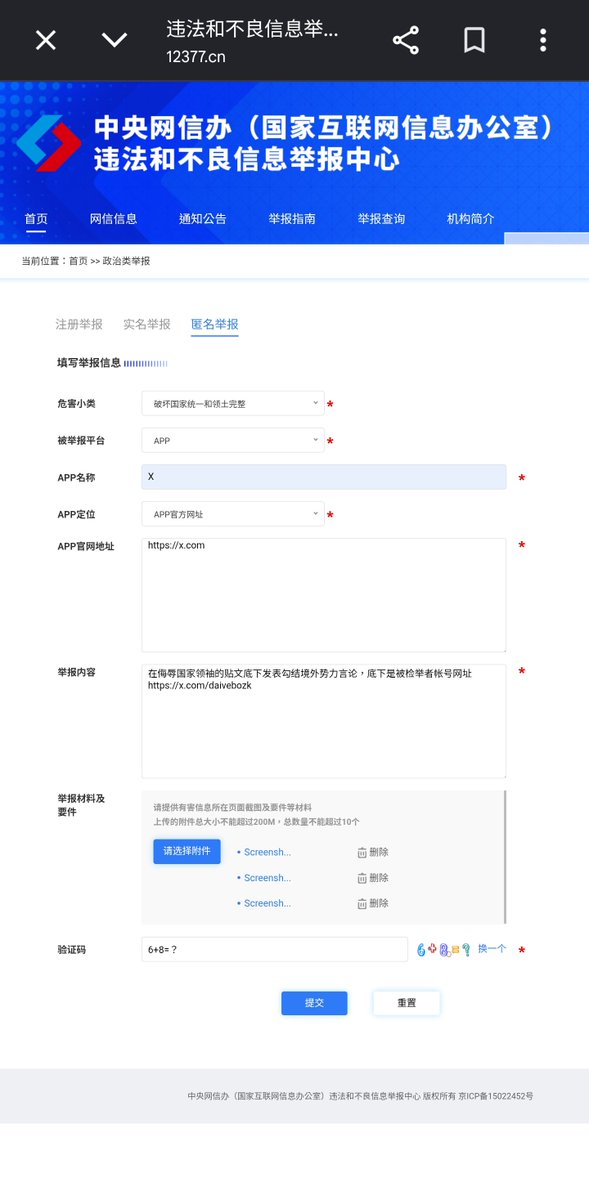Click the 12377.cn URL text
The height and width of the screenshot is (1200, 589).
coord(196,57)
